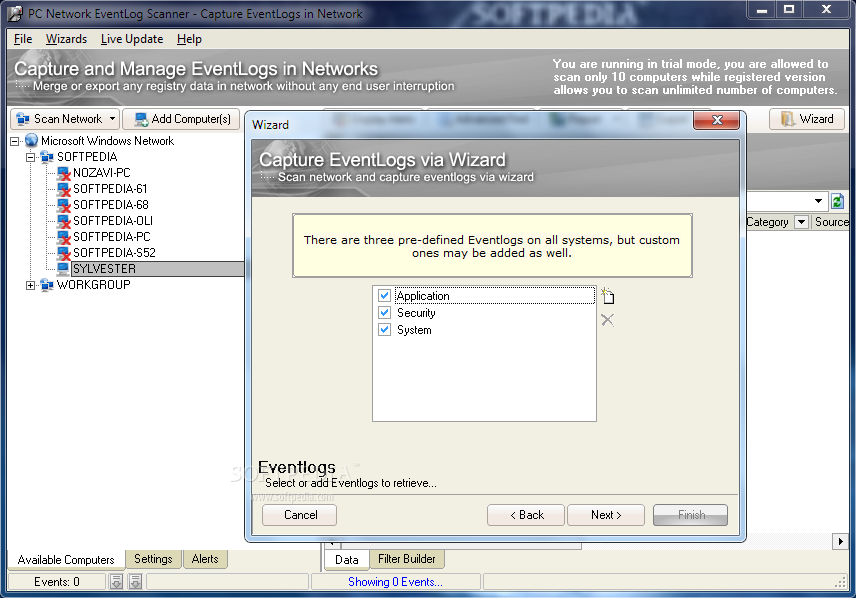The height and width of the screenshot is (598, 856).
Task: Click the WORKGROUP group icon
Action: [47, 285]
